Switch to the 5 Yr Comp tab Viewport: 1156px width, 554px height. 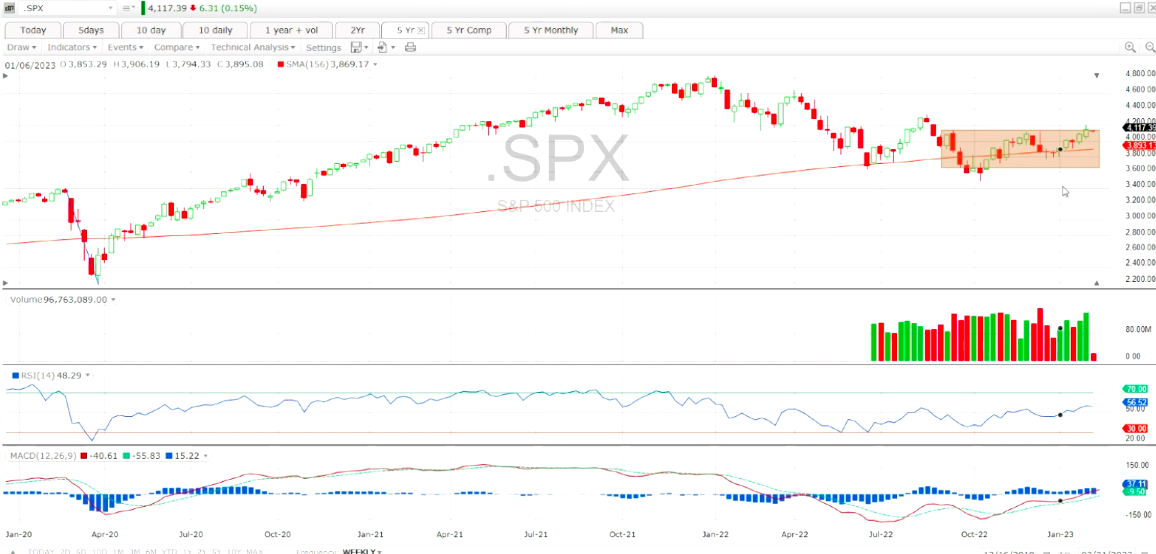469,30
